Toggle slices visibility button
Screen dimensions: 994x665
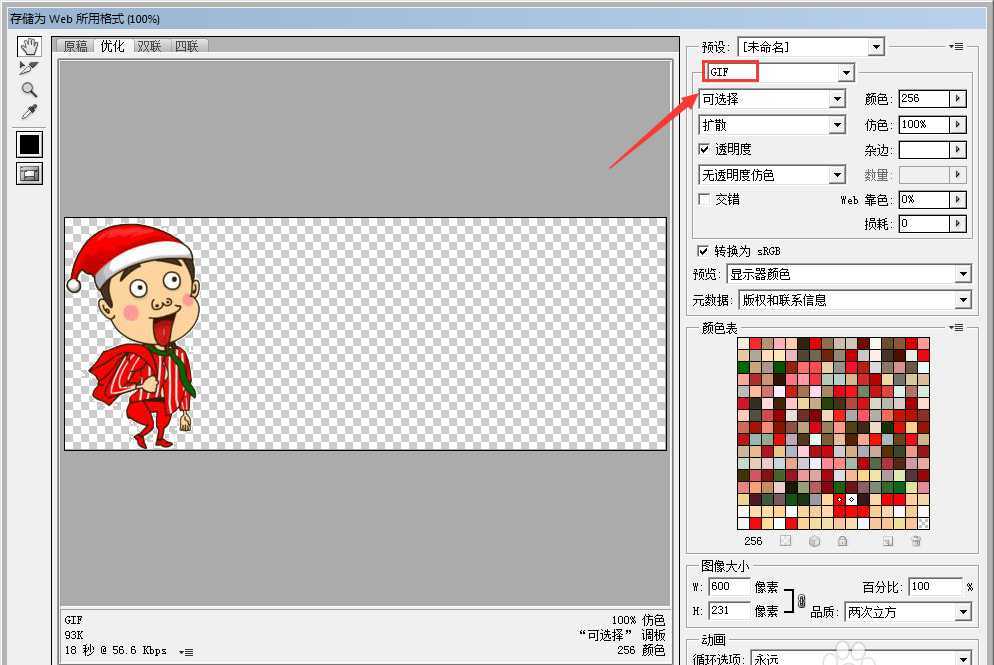[x=30, y=174]
